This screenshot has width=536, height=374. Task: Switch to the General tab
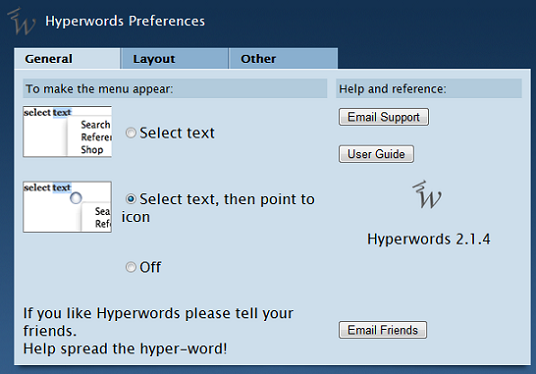point(67,59)
